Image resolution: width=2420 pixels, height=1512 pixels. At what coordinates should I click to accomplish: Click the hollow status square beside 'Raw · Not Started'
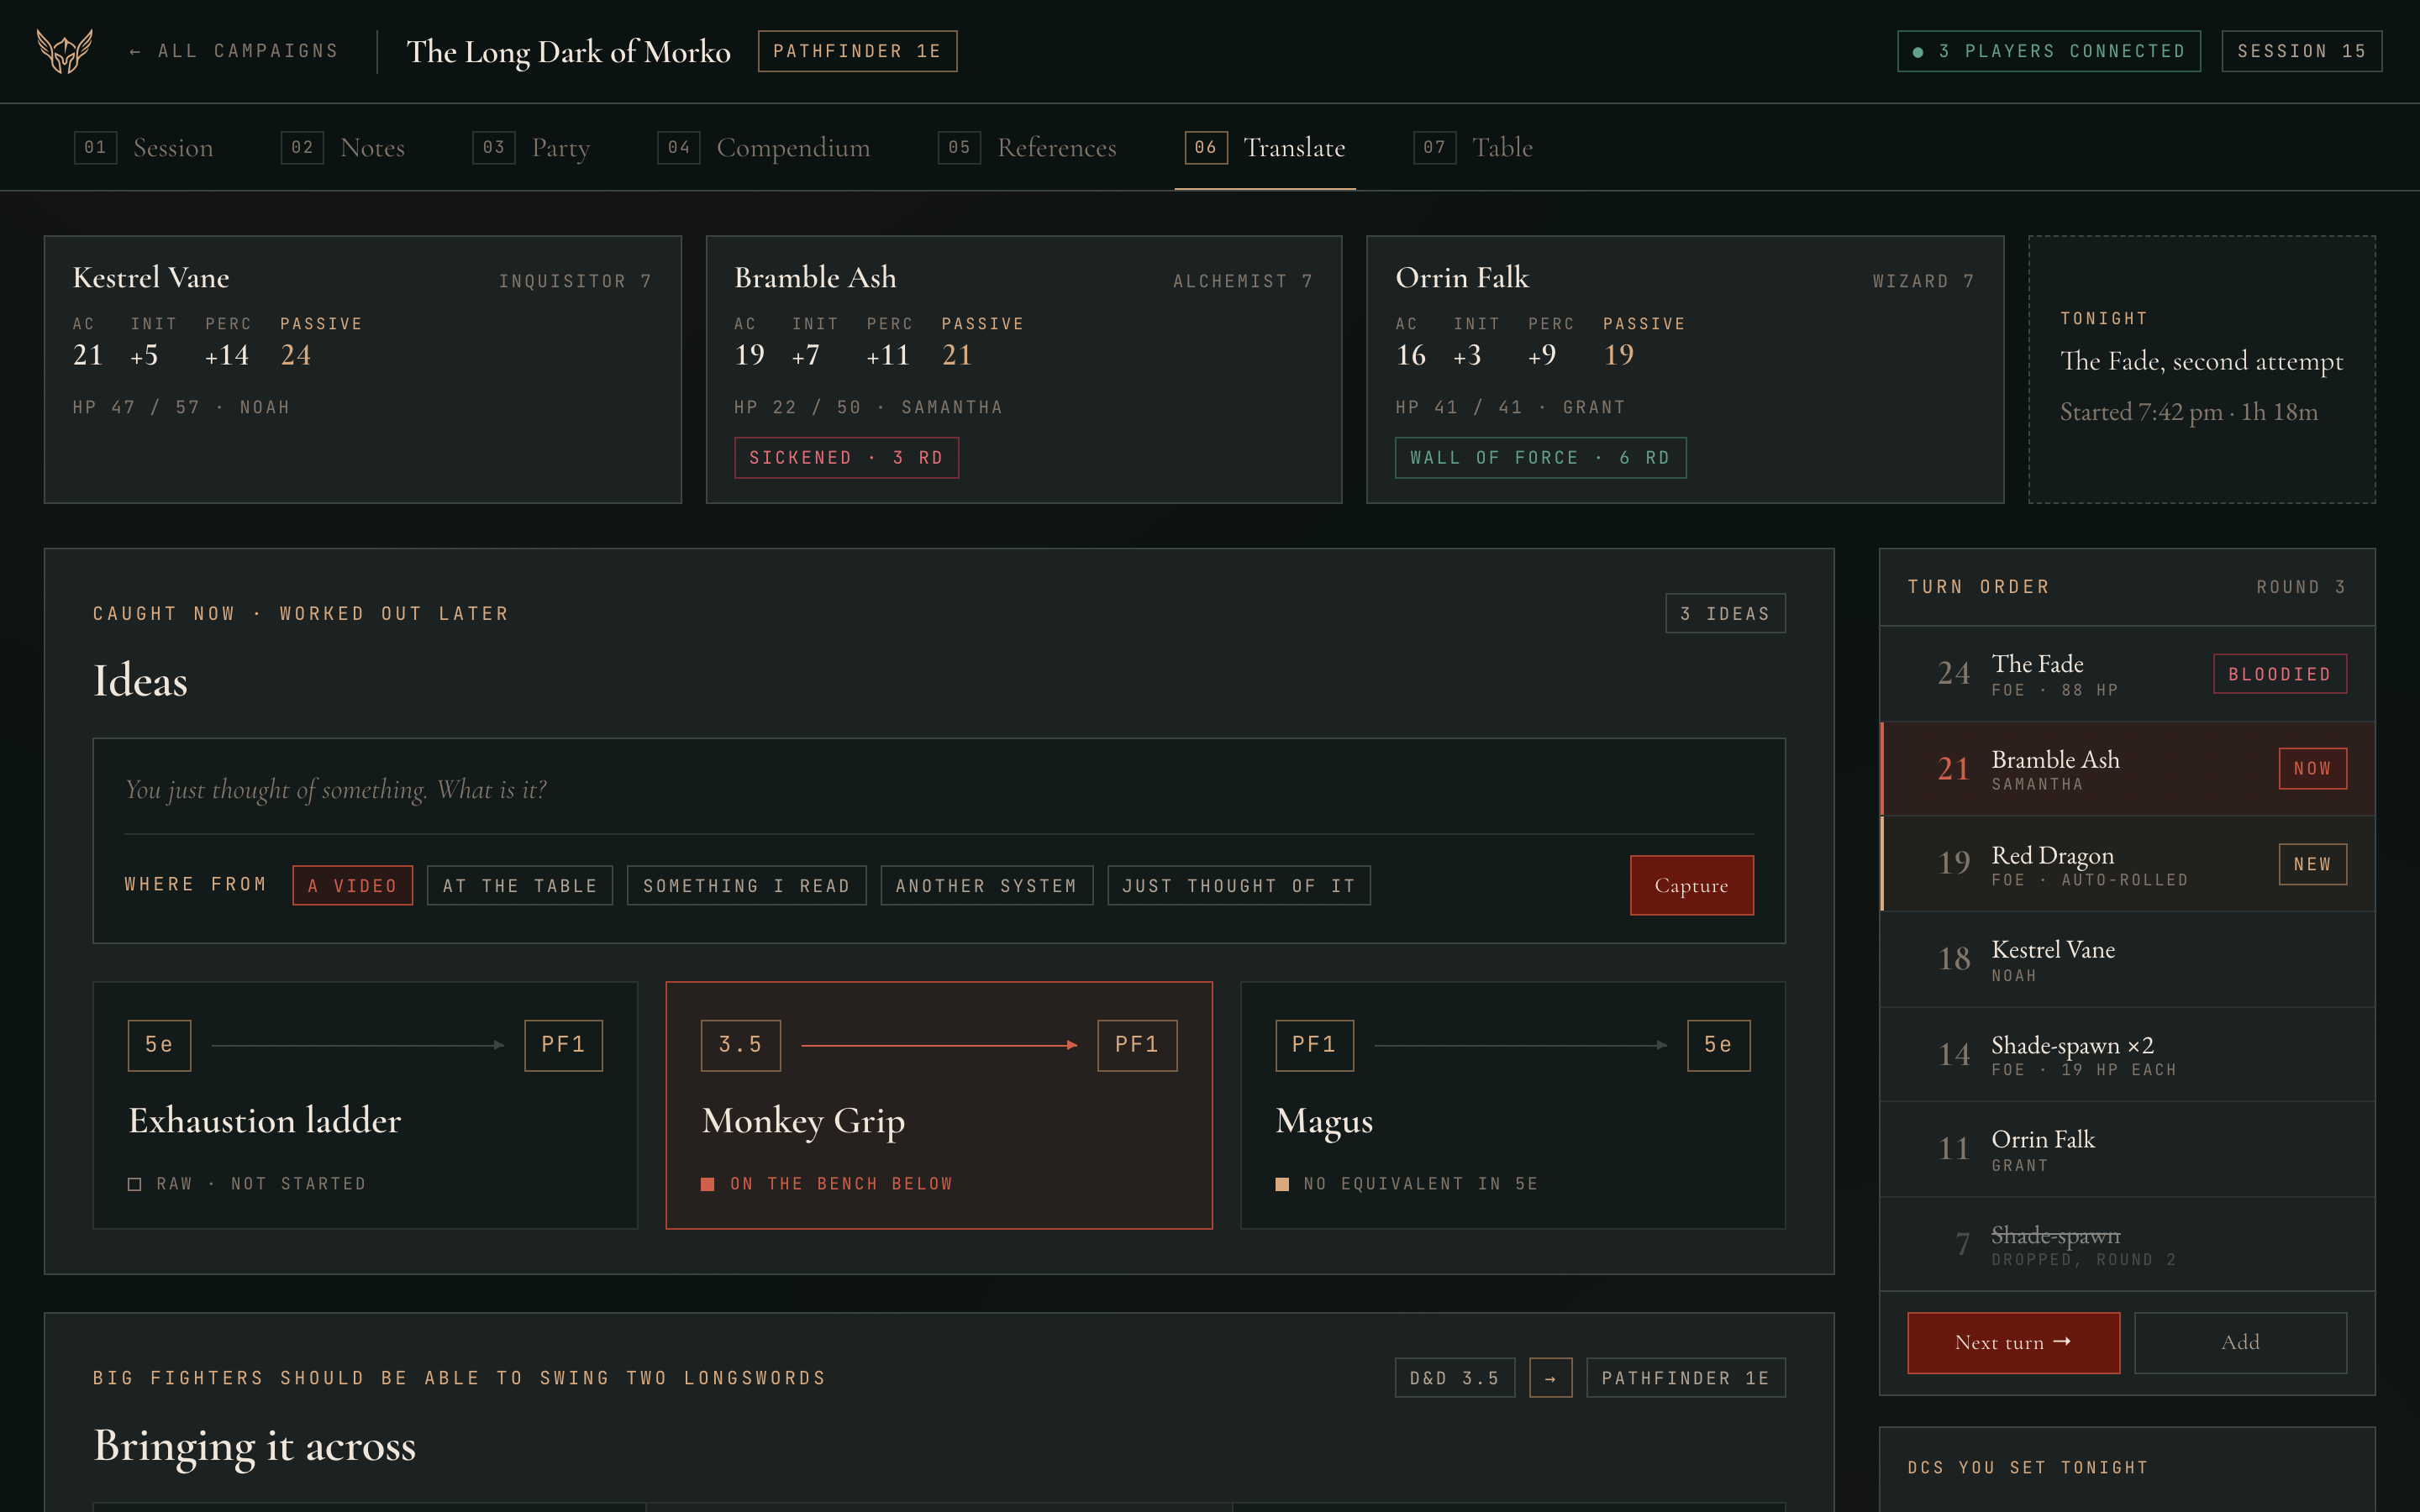point(135,1184)
